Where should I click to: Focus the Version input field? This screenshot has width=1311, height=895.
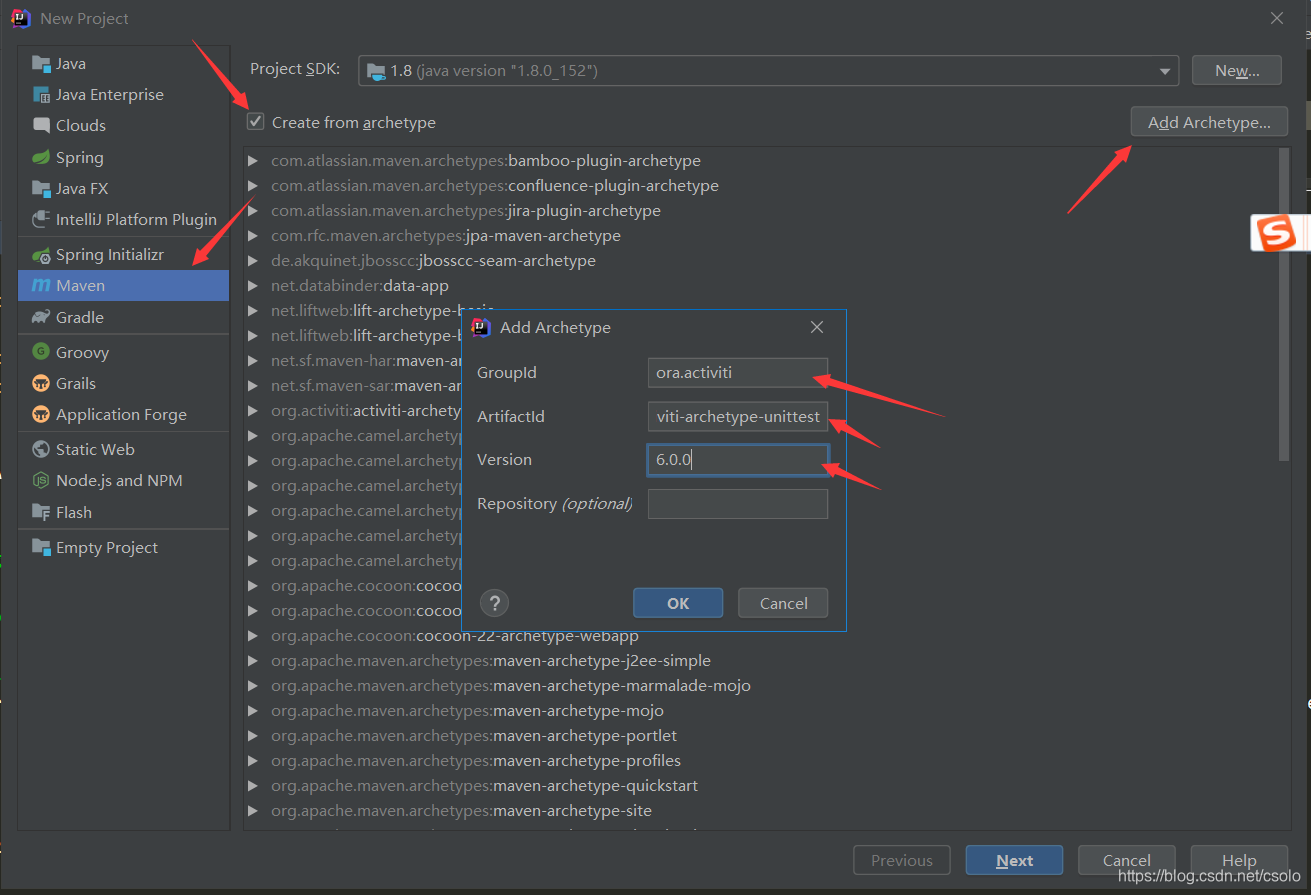738,460
